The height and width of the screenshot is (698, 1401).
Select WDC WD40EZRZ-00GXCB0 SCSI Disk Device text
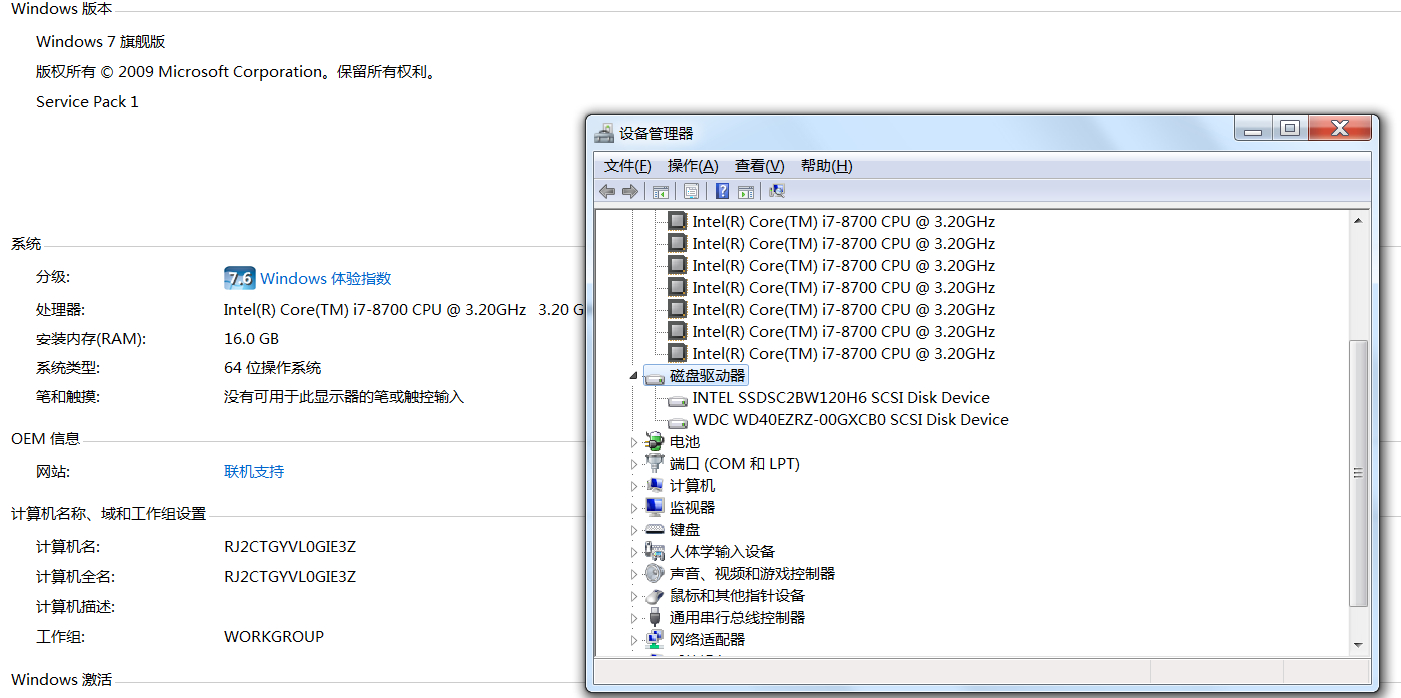point(851,420)
